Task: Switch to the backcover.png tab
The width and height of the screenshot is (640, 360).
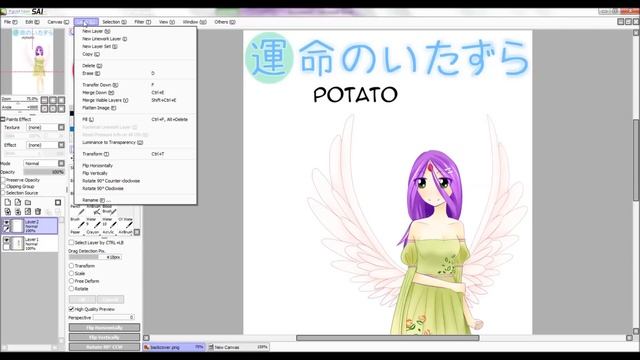Action: point(174,347)
